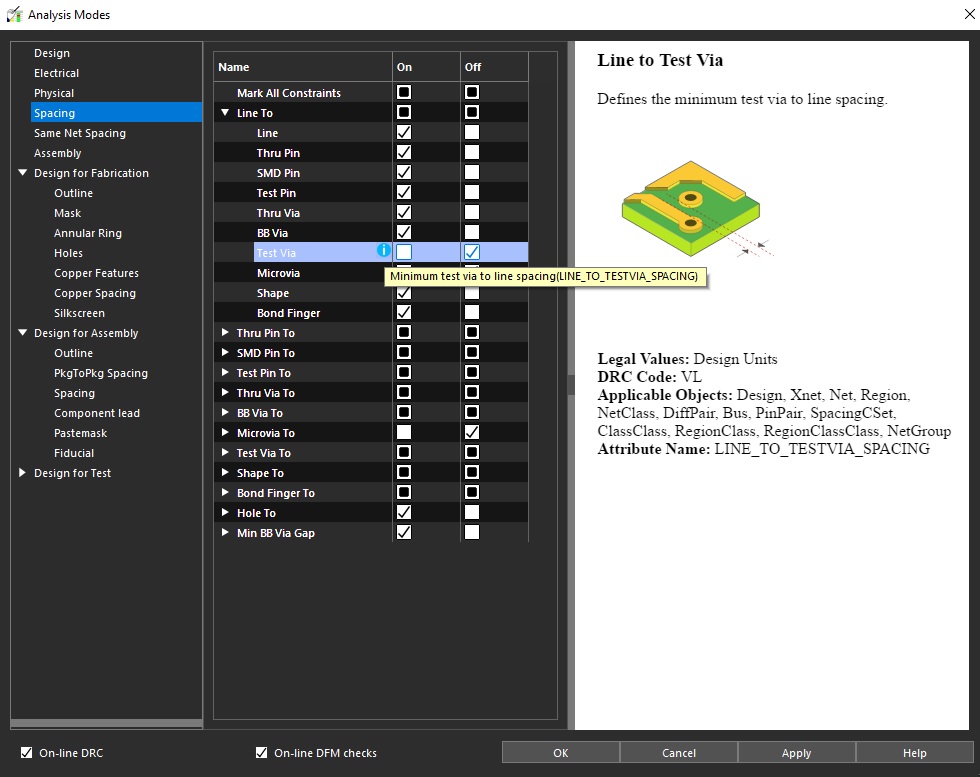Toggle the On-line DRC checkbox
Viewport: 980px width, 777px height.
point(26,753)
